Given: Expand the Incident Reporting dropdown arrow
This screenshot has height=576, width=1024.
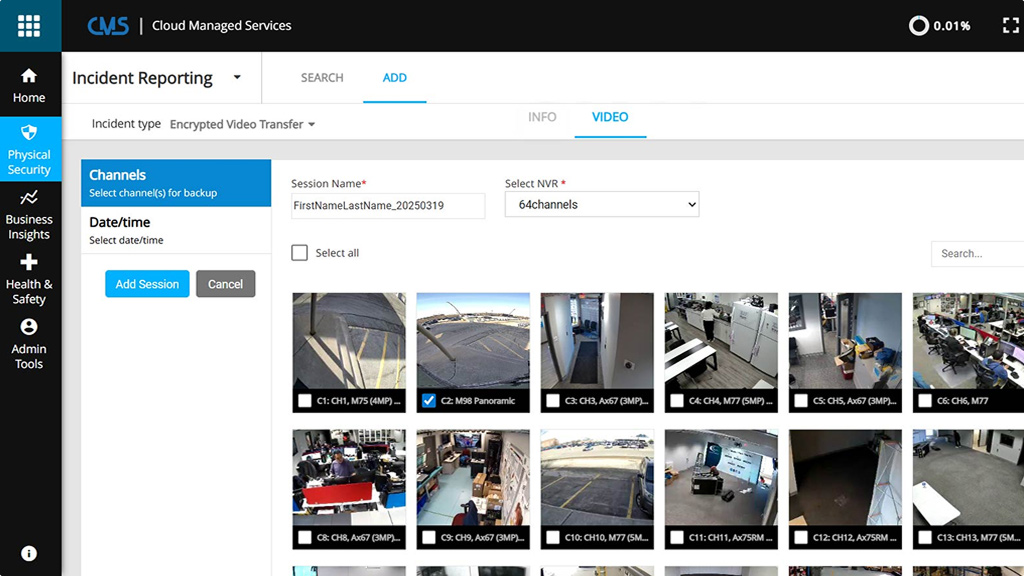Looking at the screenshot, I should [x=237, y=77].
